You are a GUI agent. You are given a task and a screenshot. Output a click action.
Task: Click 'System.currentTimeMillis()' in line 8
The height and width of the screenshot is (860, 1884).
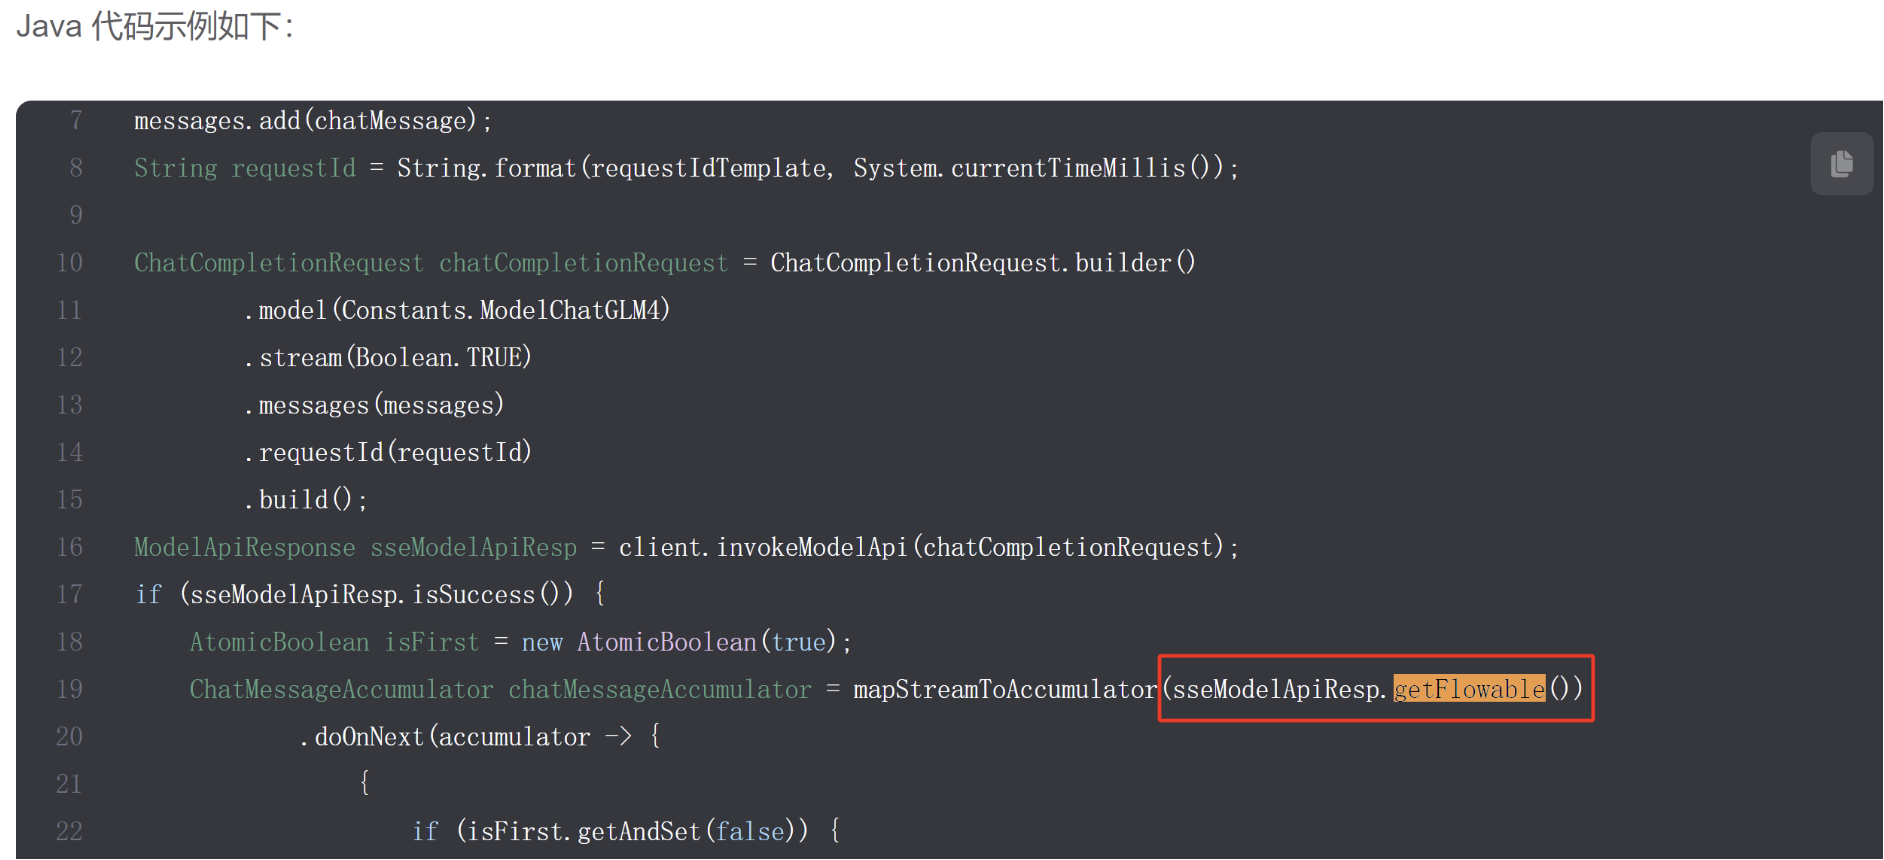[1038, 168]
